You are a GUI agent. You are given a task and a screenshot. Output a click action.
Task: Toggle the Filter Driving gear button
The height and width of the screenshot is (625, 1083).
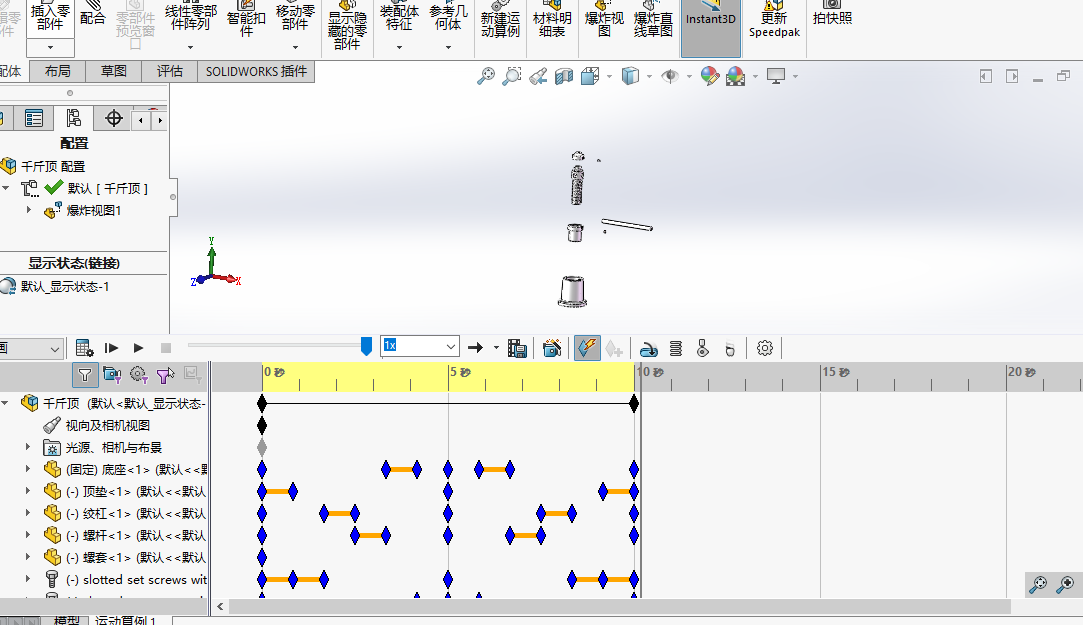[139, 375]
